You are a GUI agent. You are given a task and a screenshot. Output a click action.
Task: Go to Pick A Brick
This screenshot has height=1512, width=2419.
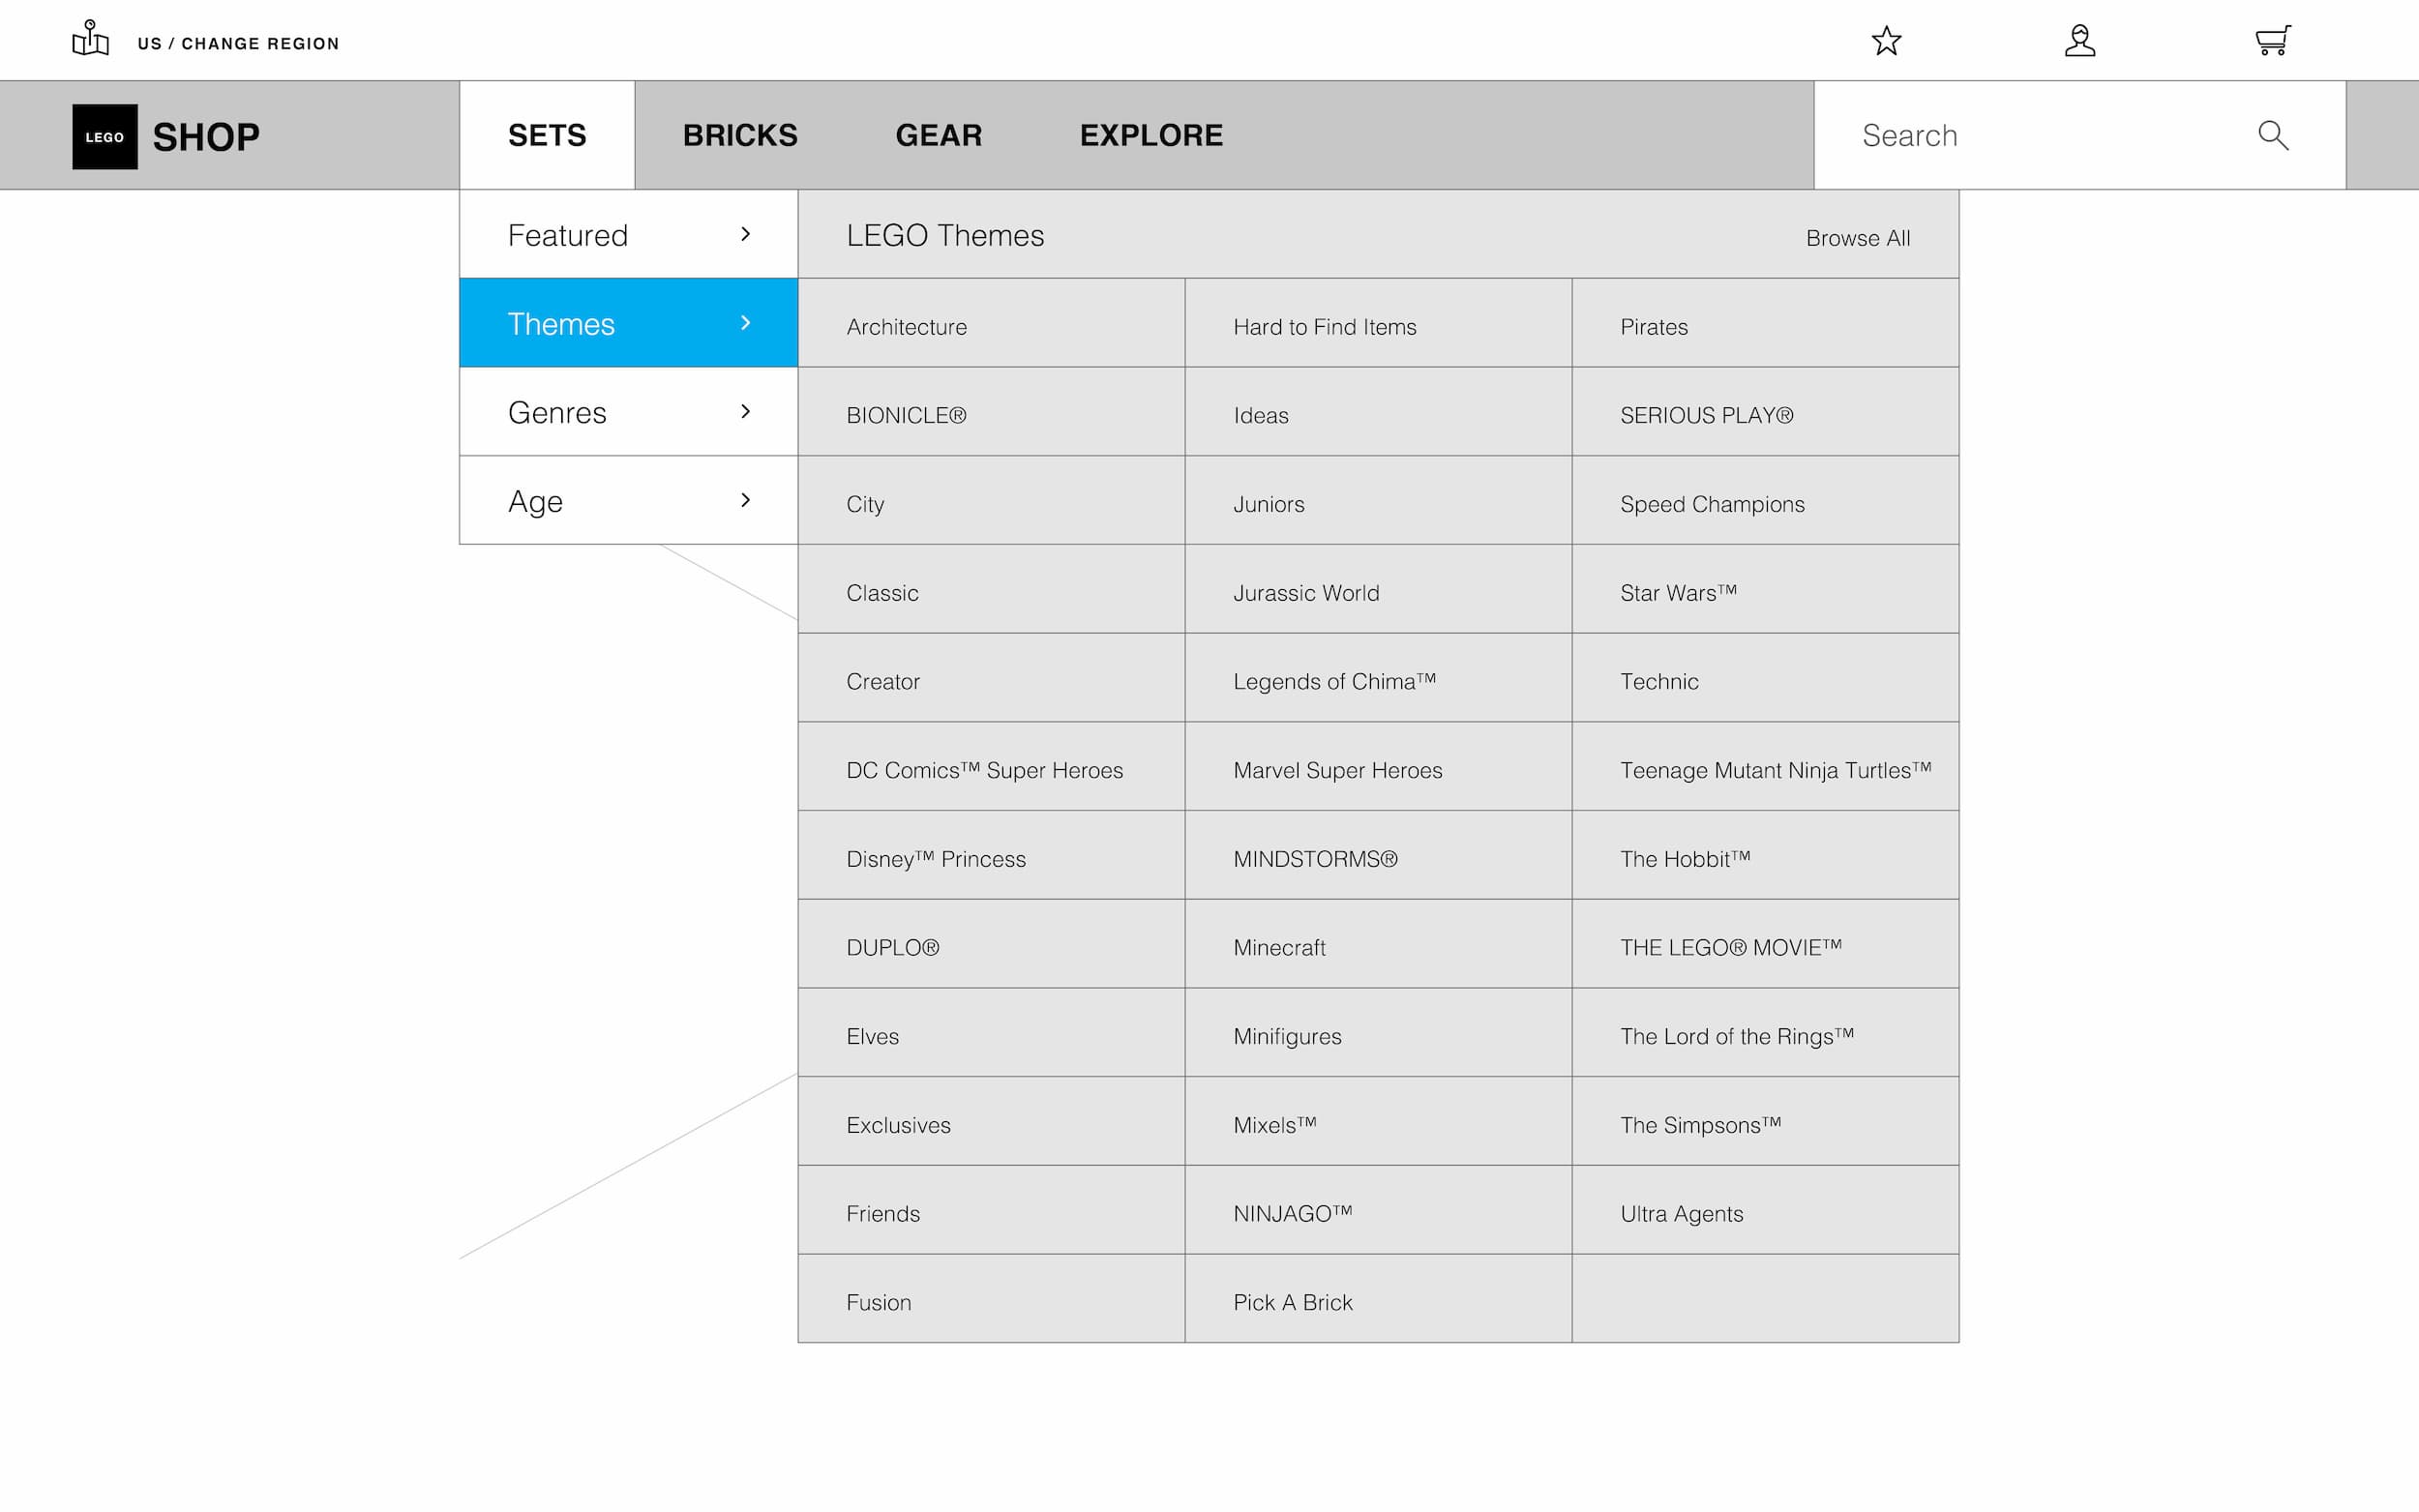[x=1292, y=1302]
